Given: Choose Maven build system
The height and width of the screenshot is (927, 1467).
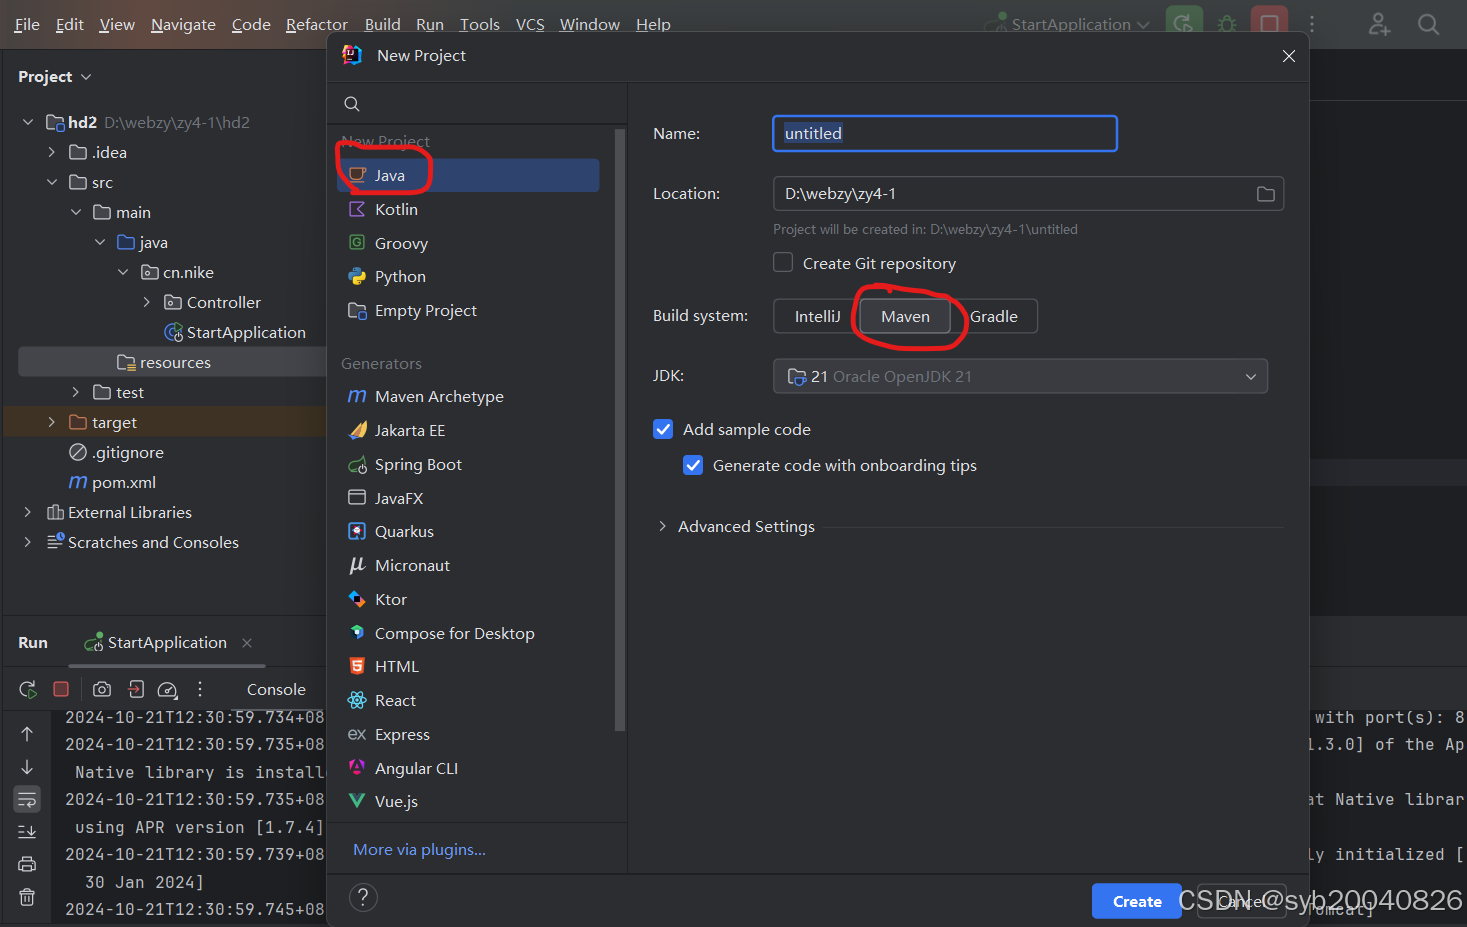Looking at the screenshot, I should coord(905,316).
